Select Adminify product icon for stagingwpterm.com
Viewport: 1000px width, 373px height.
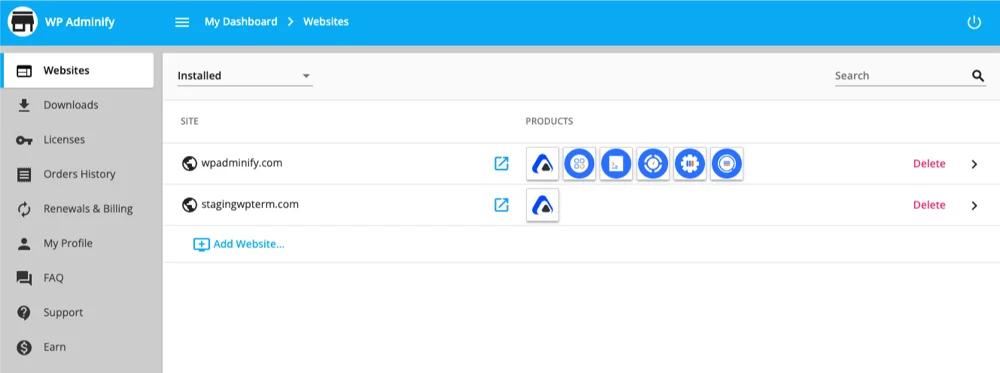(x=543, y=205)
